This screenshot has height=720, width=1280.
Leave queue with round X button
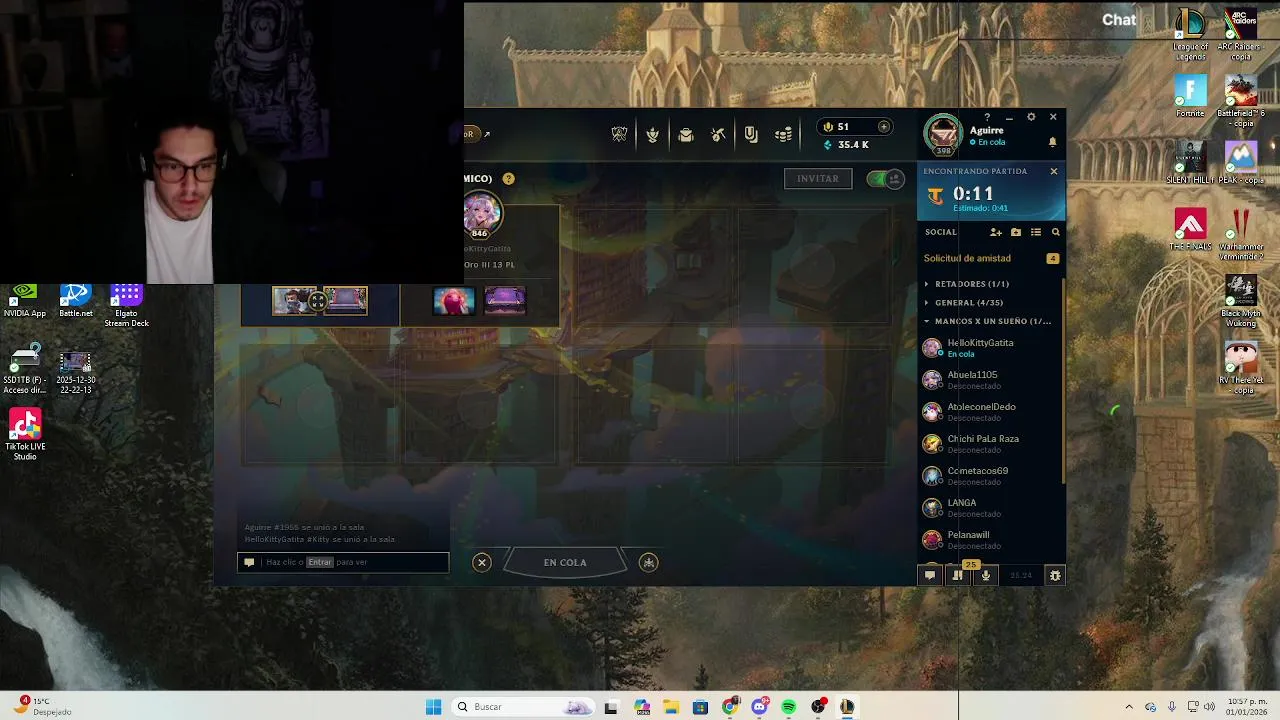482,563
